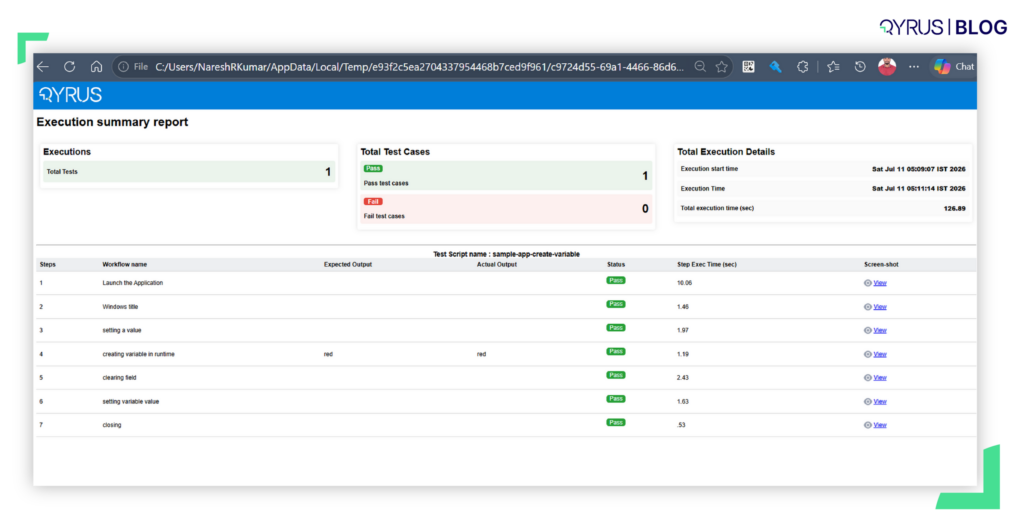Open the favorites list icon
1024x522 pixels.
(833, 67)
